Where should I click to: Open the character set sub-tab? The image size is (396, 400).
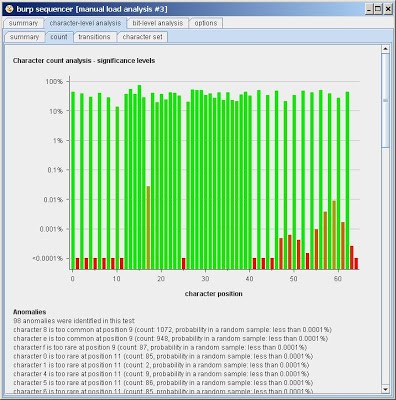point(142,37)
